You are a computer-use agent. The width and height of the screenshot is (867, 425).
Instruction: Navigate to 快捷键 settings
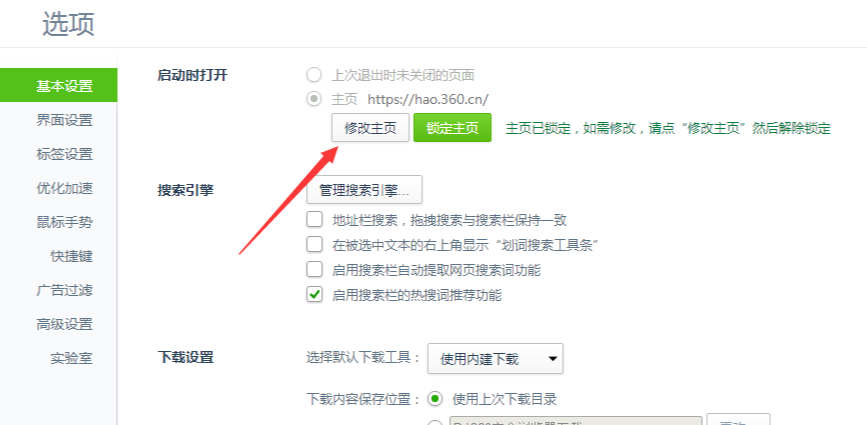point(71,256)
